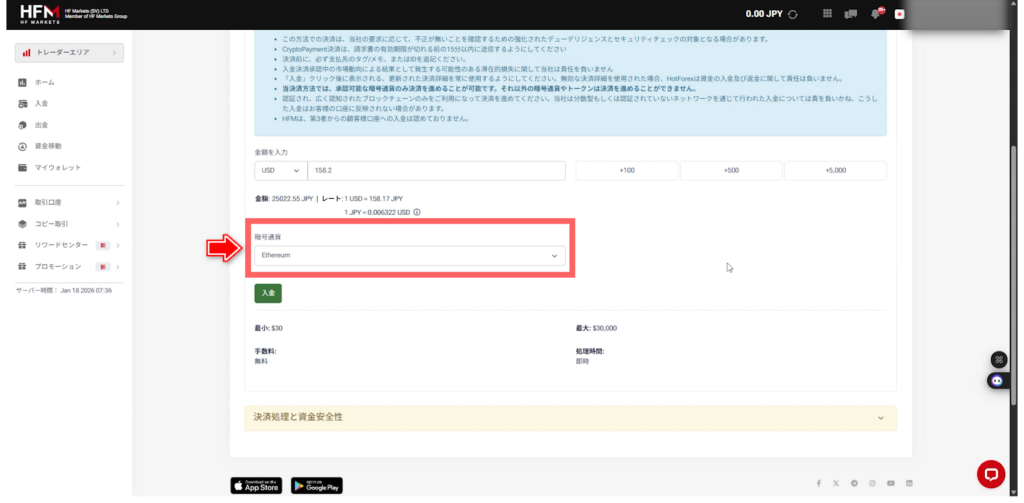Open the YouTube footer link
Viewport: 1024px width, 503px height.
coord(890,484)
